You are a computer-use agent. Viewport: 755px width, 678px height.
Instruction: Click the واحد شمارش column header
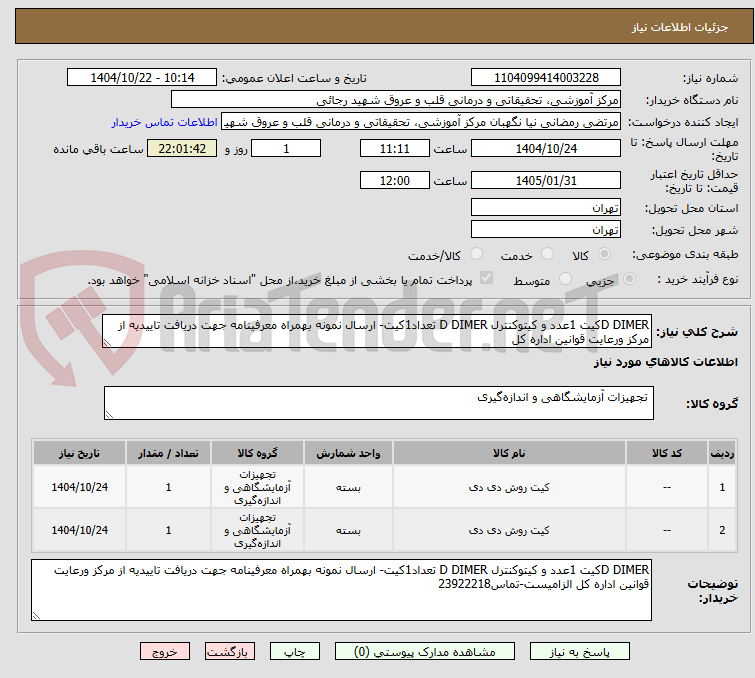[348, 453]
